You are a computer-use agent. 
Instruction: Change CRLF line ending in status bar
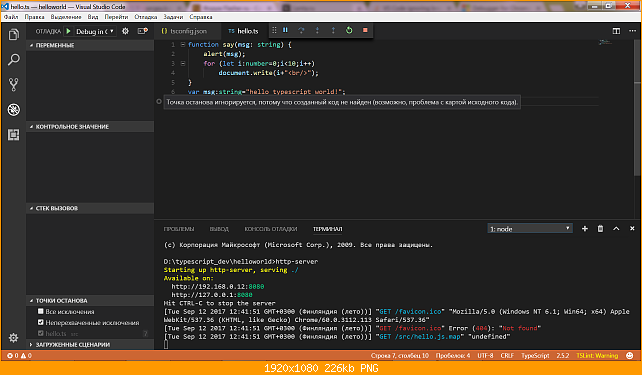[x=507, y=355]
